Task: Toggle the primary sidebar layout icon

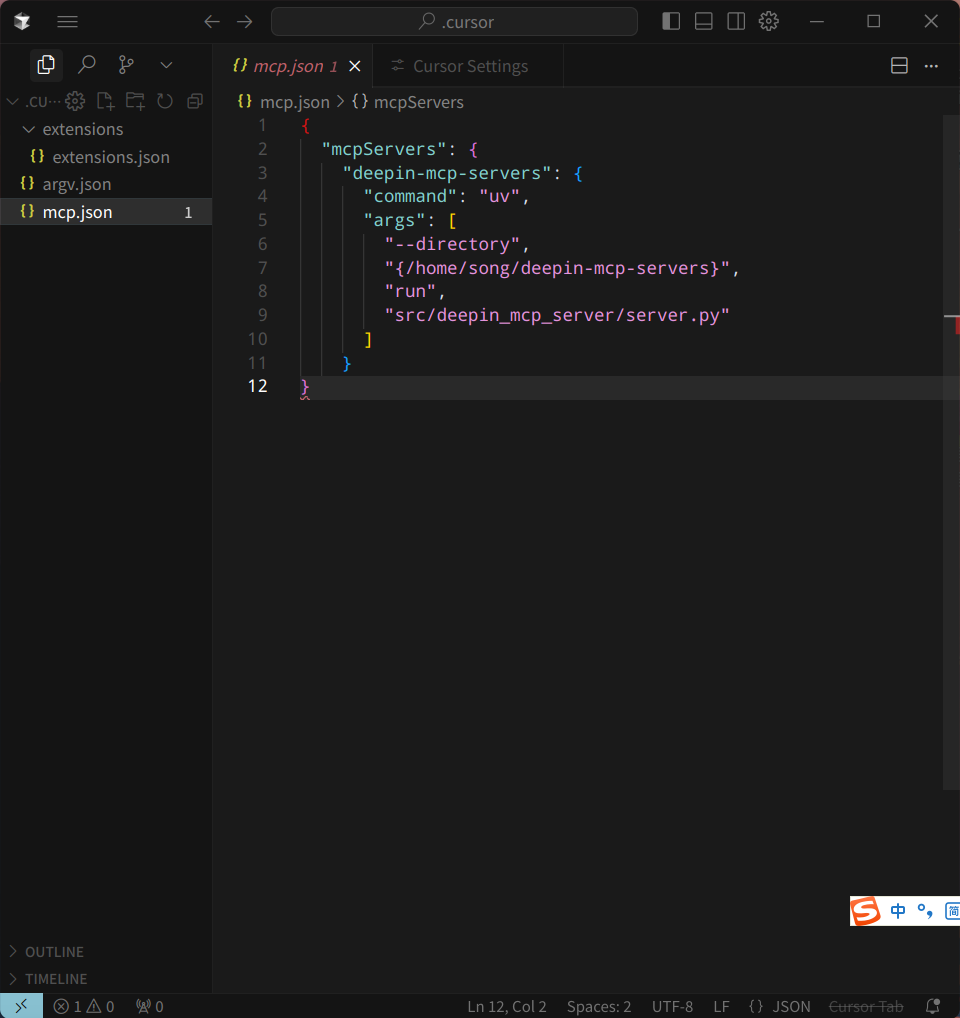Action: pos(671,21)
